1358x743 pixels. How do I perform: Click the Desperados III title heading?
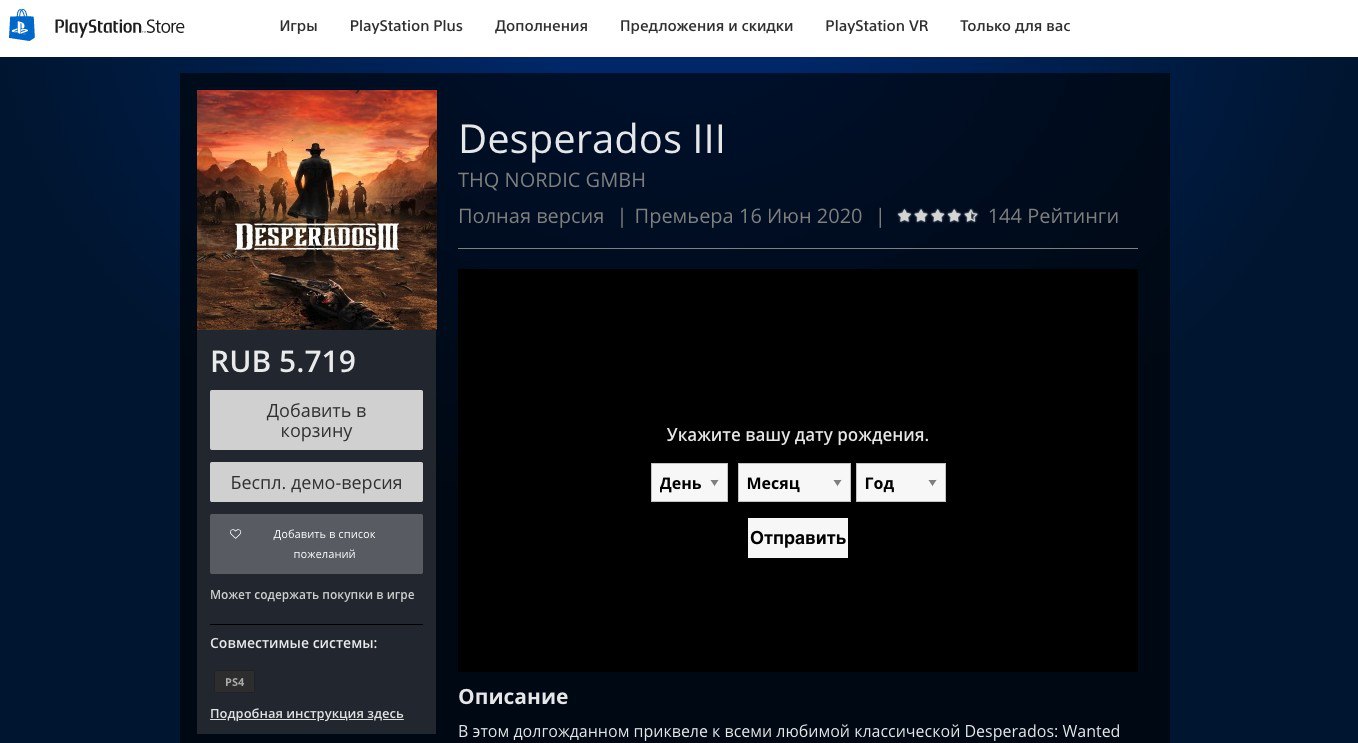tap(591, 139)
